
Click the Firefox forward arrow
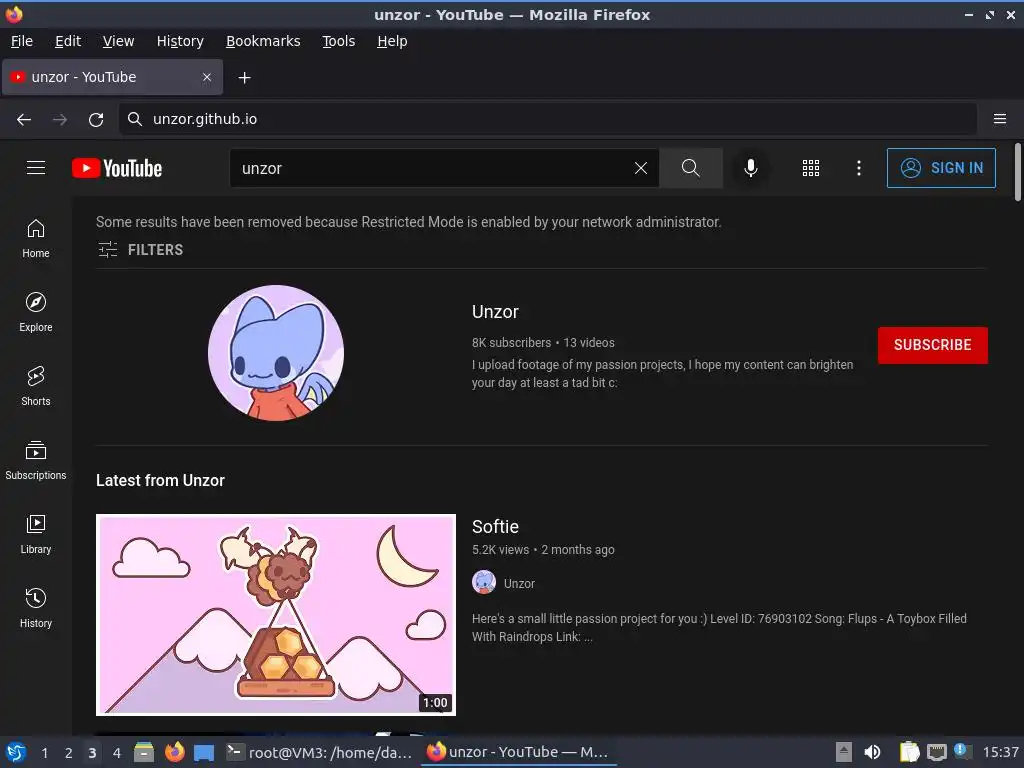(60, 119)
